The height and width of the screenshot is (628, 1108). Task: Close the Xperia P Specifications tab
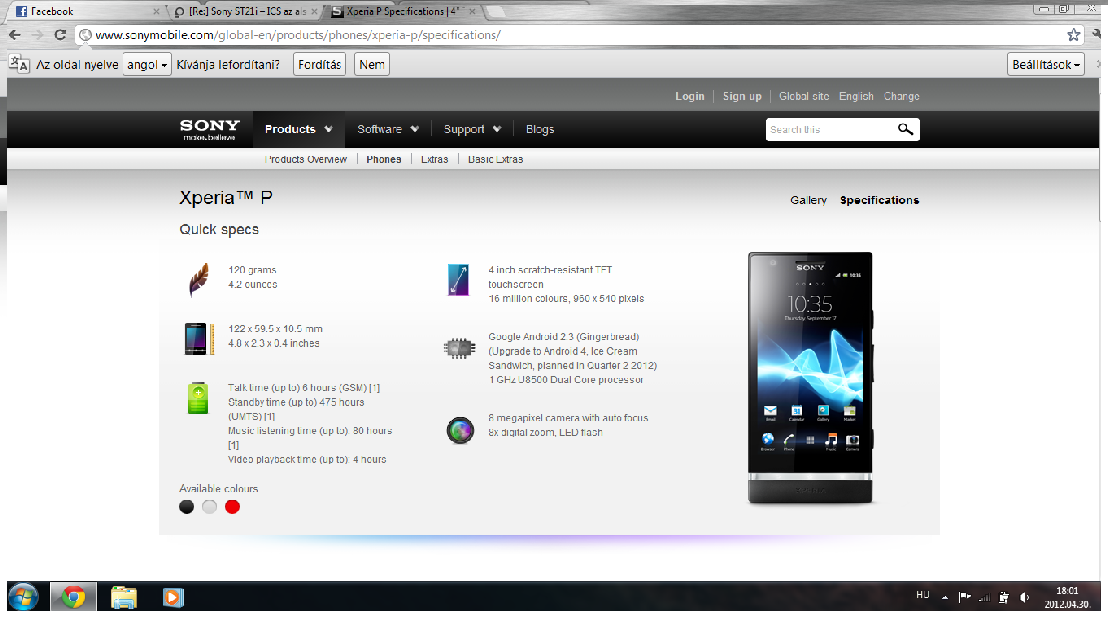[473, 11]
